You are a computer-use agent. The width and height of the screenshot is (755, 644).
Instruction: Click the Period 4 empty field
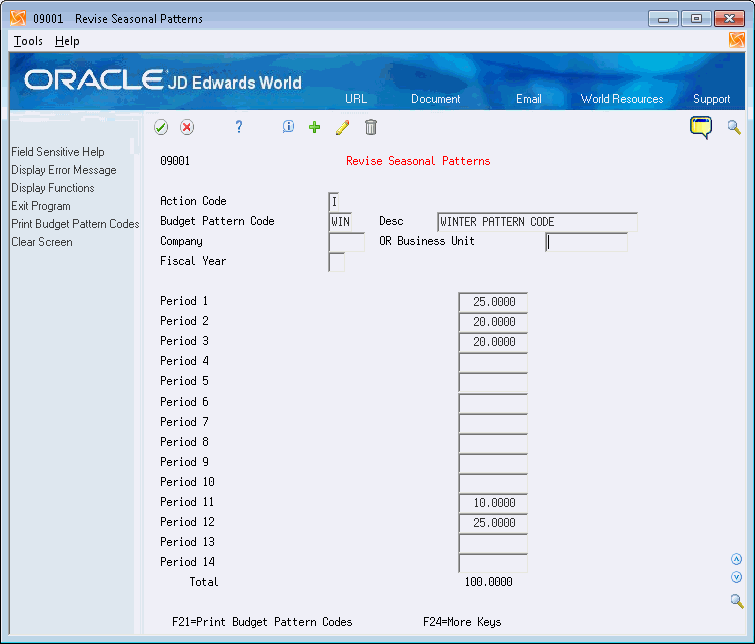[493, 362]
